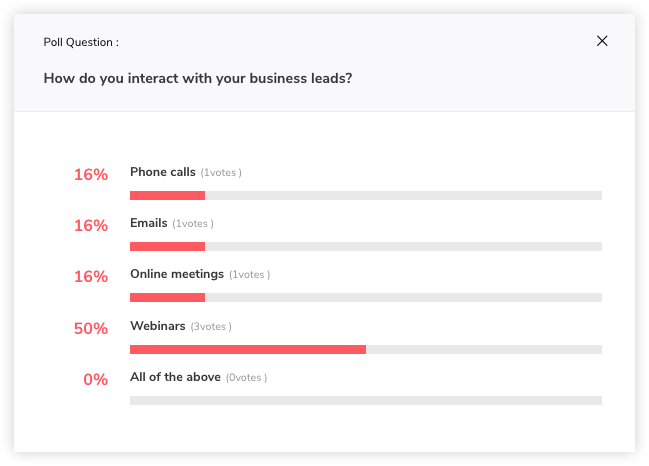Click the 16% next to Phone calls

90,175
